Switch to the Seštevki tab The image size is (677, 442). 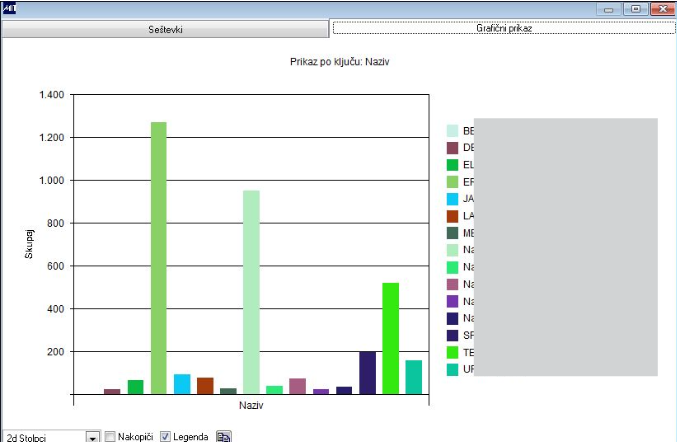click(x=165, y=29)
